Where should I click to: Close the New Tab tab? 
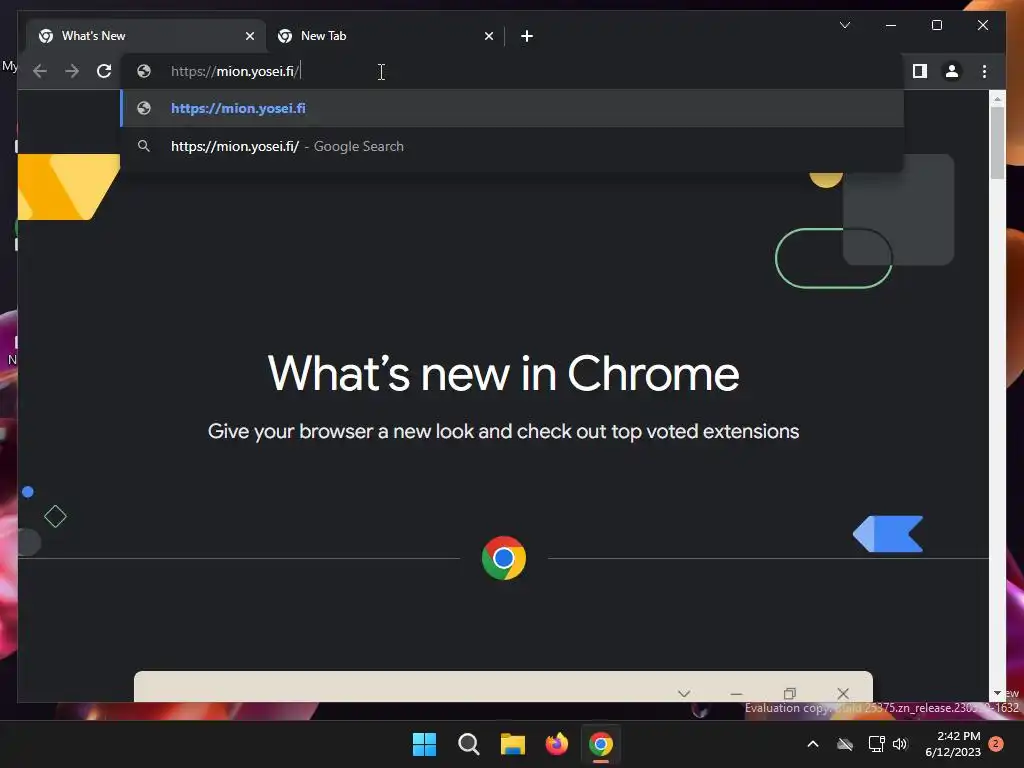[488, 36]
